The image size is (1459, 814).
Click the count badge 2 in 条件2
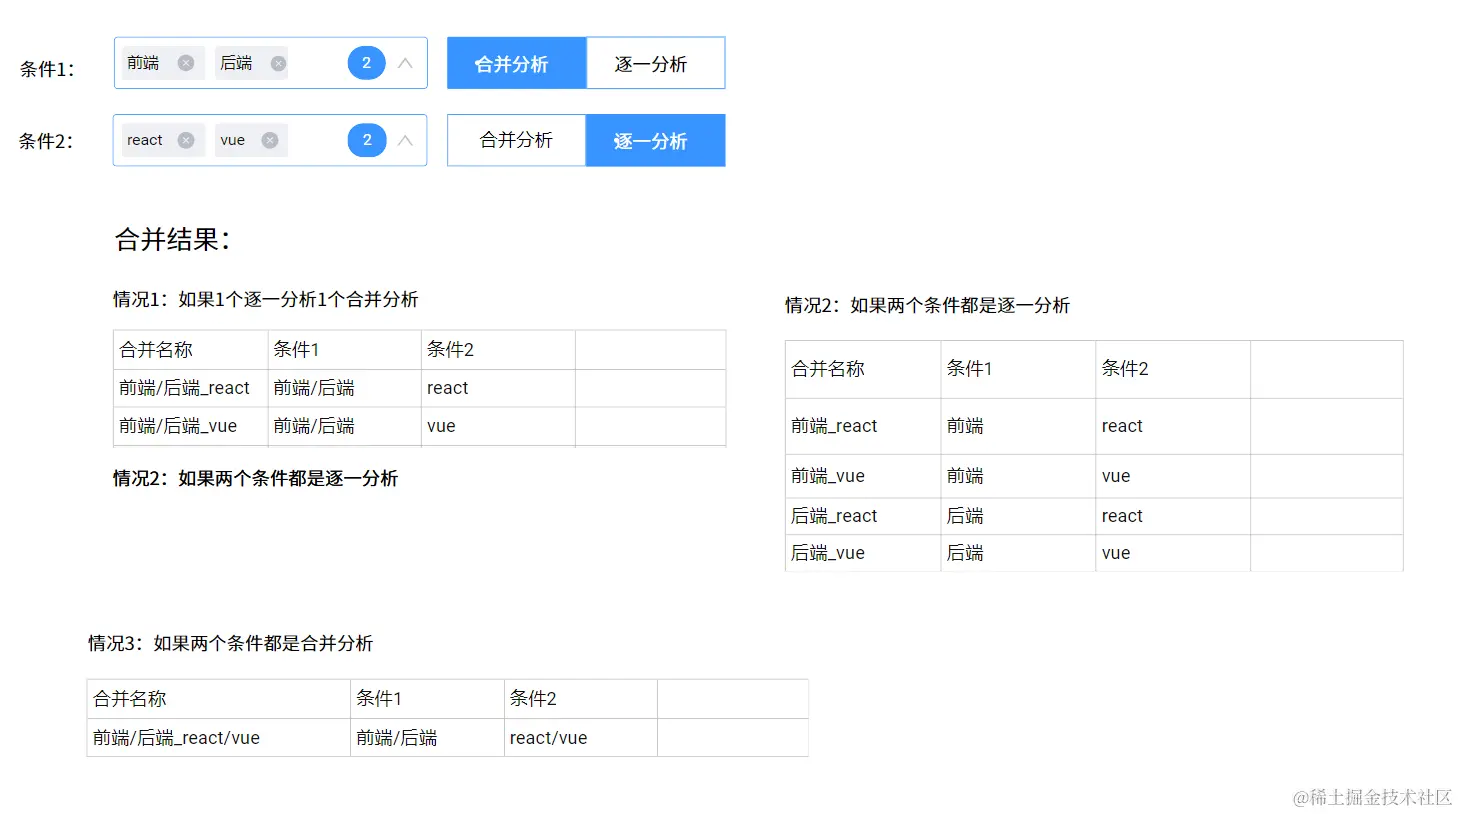tap(367, 140)
